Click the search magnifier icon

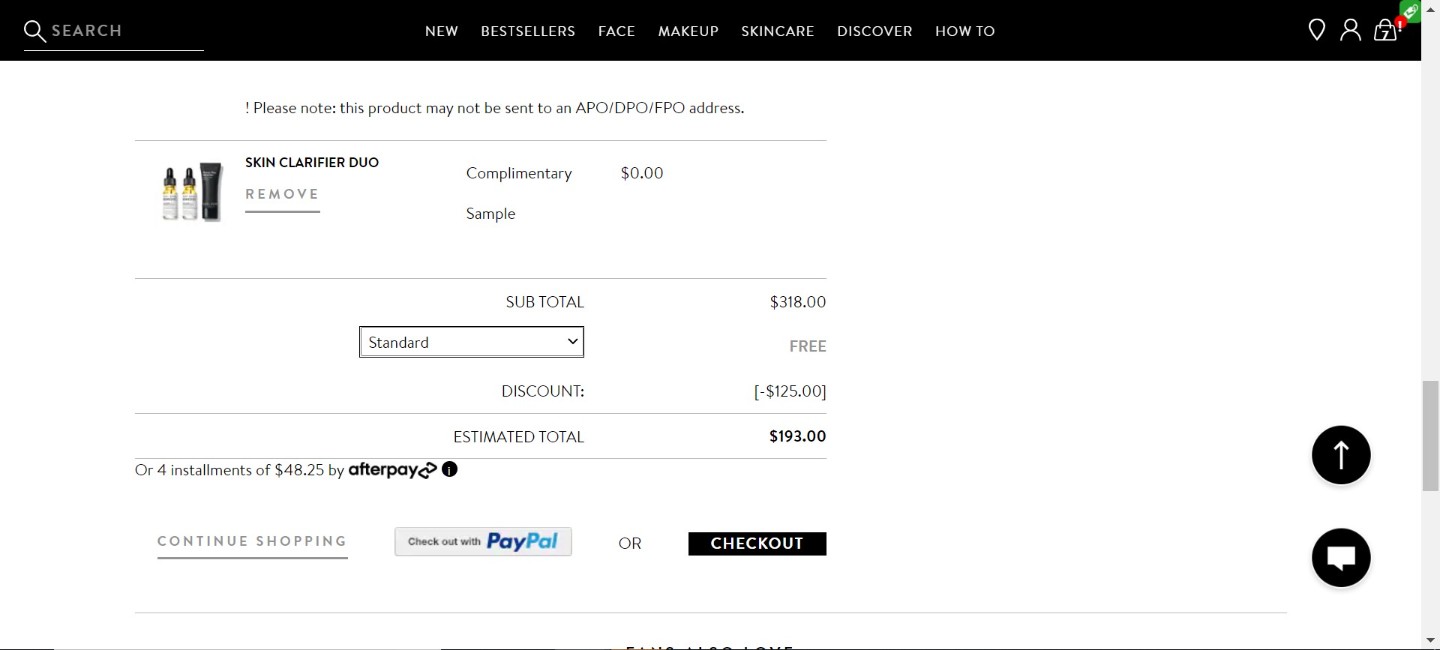(x=35, y=31)
